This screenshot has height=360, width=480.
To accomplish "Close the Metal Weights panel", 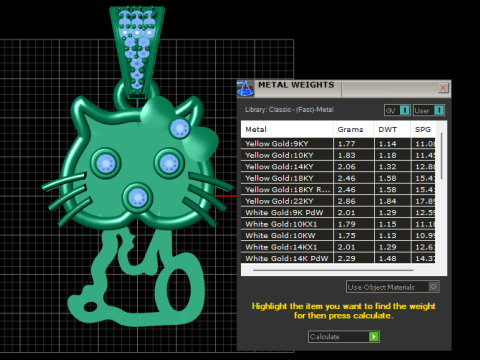I will point(443,88).
